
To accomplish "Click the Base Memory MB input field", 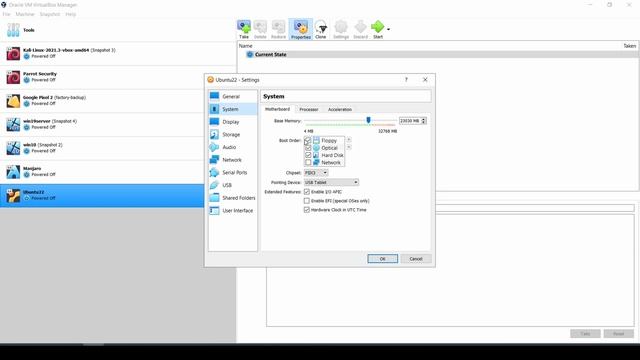I will pos(410,121).
